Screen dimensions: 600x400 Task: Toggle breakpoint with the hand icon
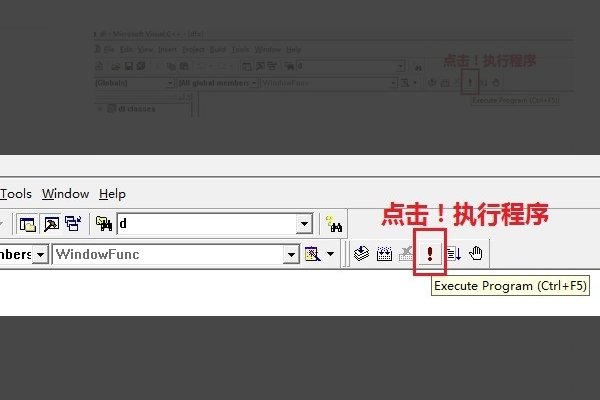tap(476, 253)
